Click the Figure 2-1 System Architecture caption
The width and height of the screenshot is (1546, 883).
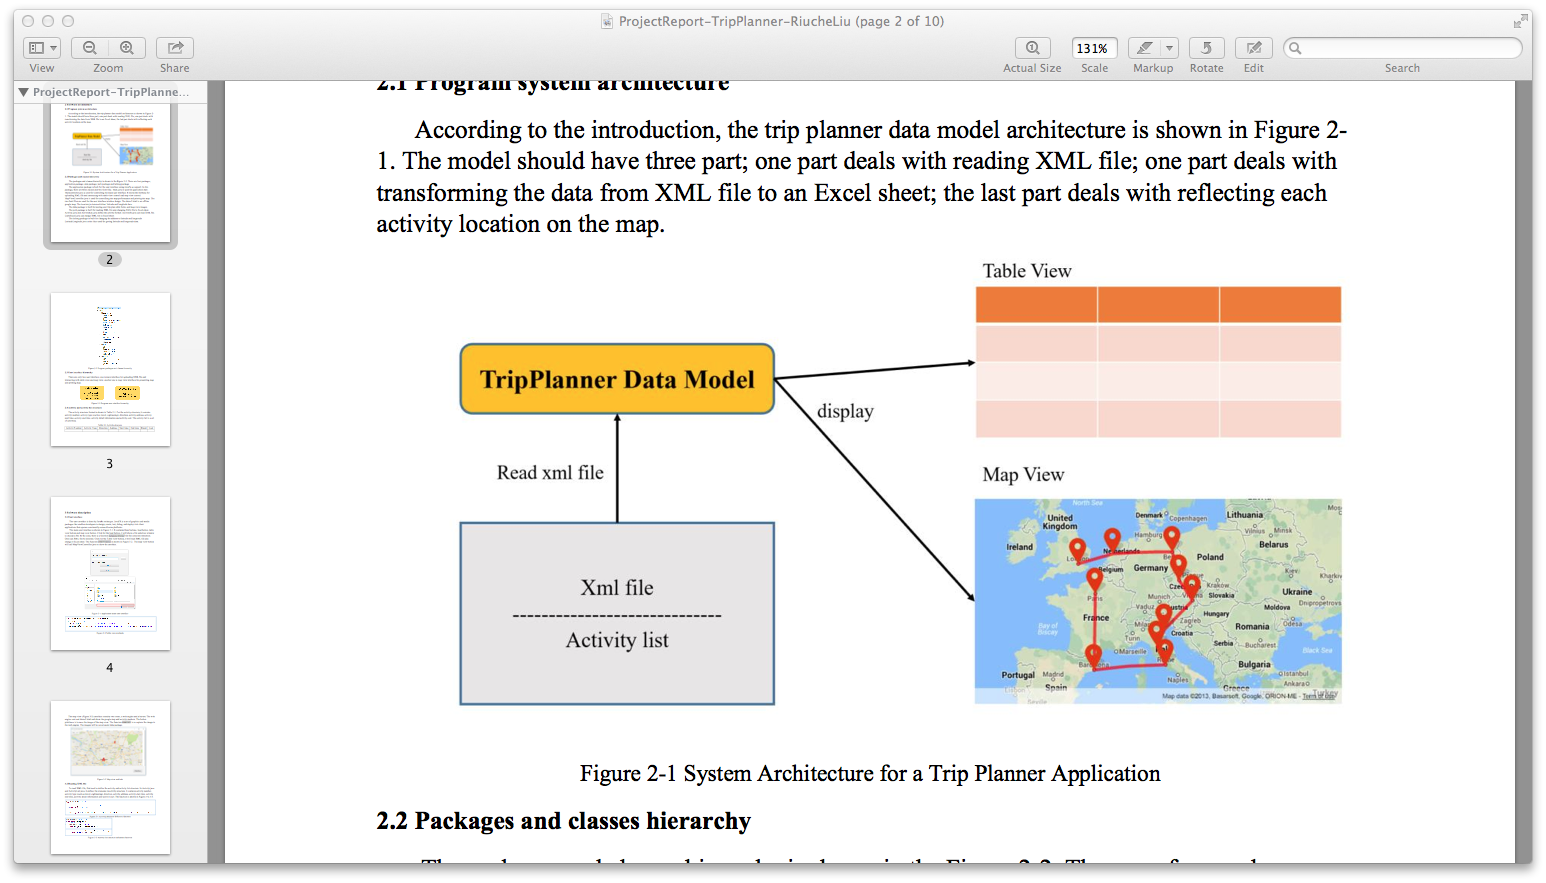pyautogui.click(x=870, y=774)
